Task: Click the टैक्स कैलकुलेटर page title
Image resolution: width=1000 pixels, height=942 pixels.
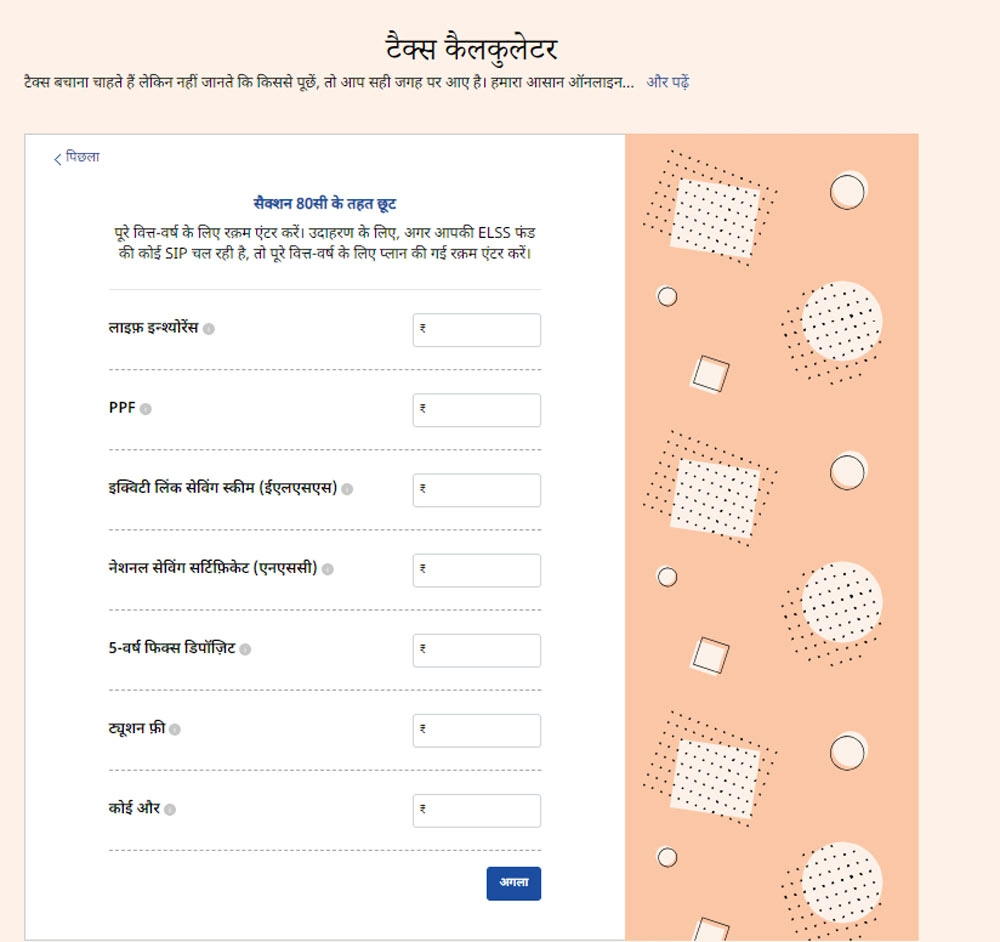Action: [471, 48]
